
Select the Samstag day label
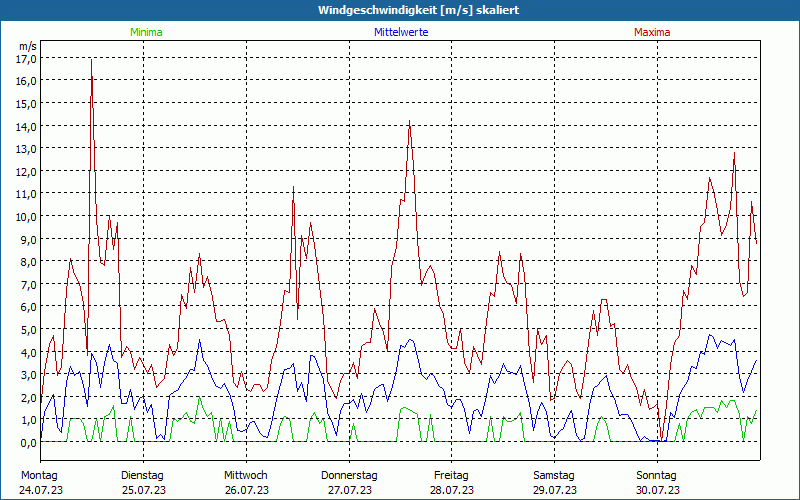pos(555,475)
